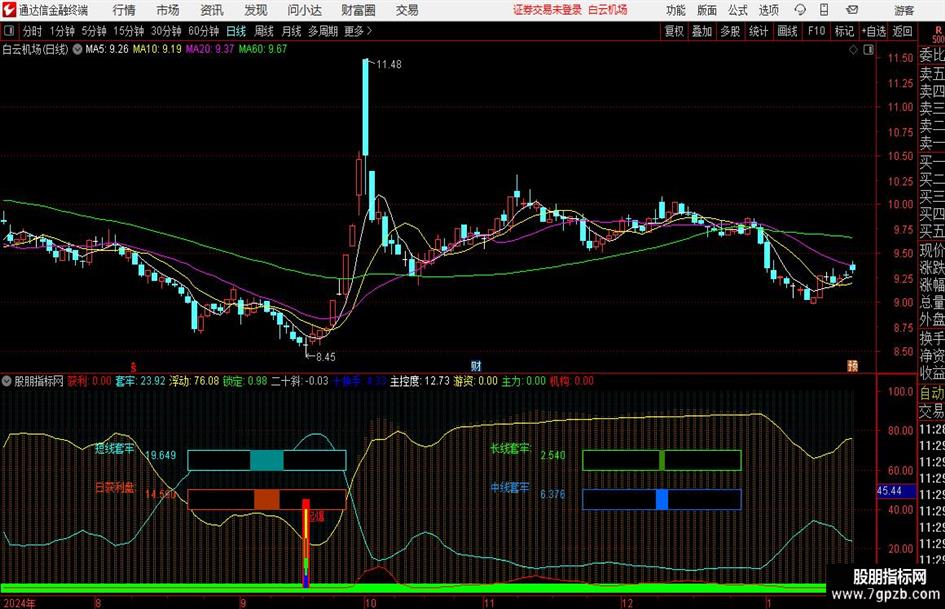Expand the dropdown arrow beside 白云机场(日线)

tap(77, 49)
